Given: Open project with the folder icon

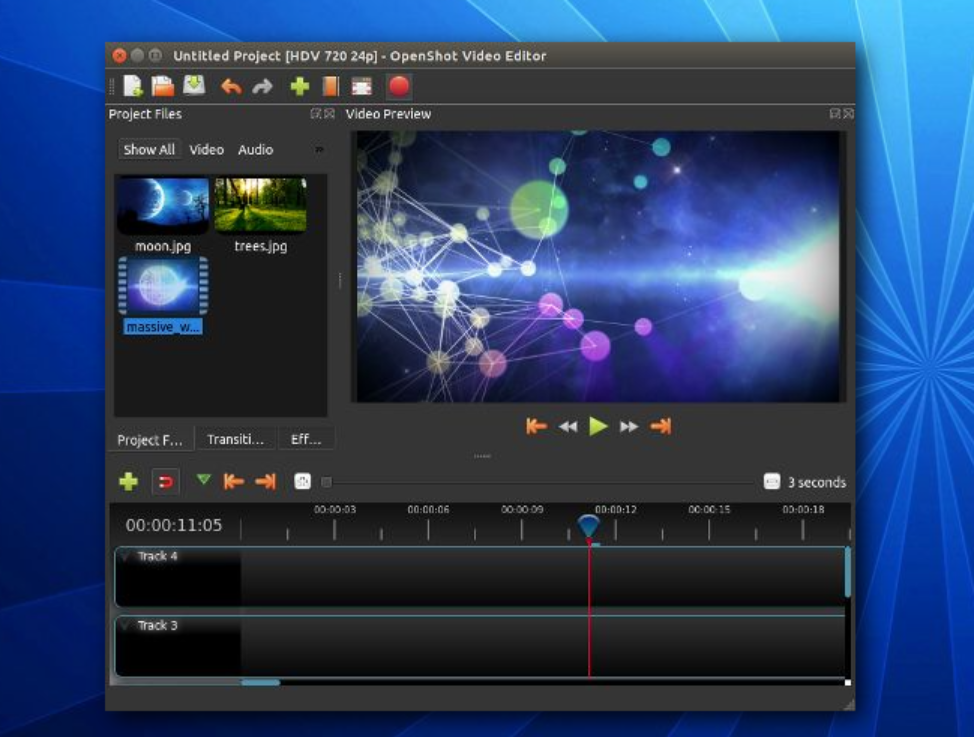Looking at the screenshot, I should point(163,86).
